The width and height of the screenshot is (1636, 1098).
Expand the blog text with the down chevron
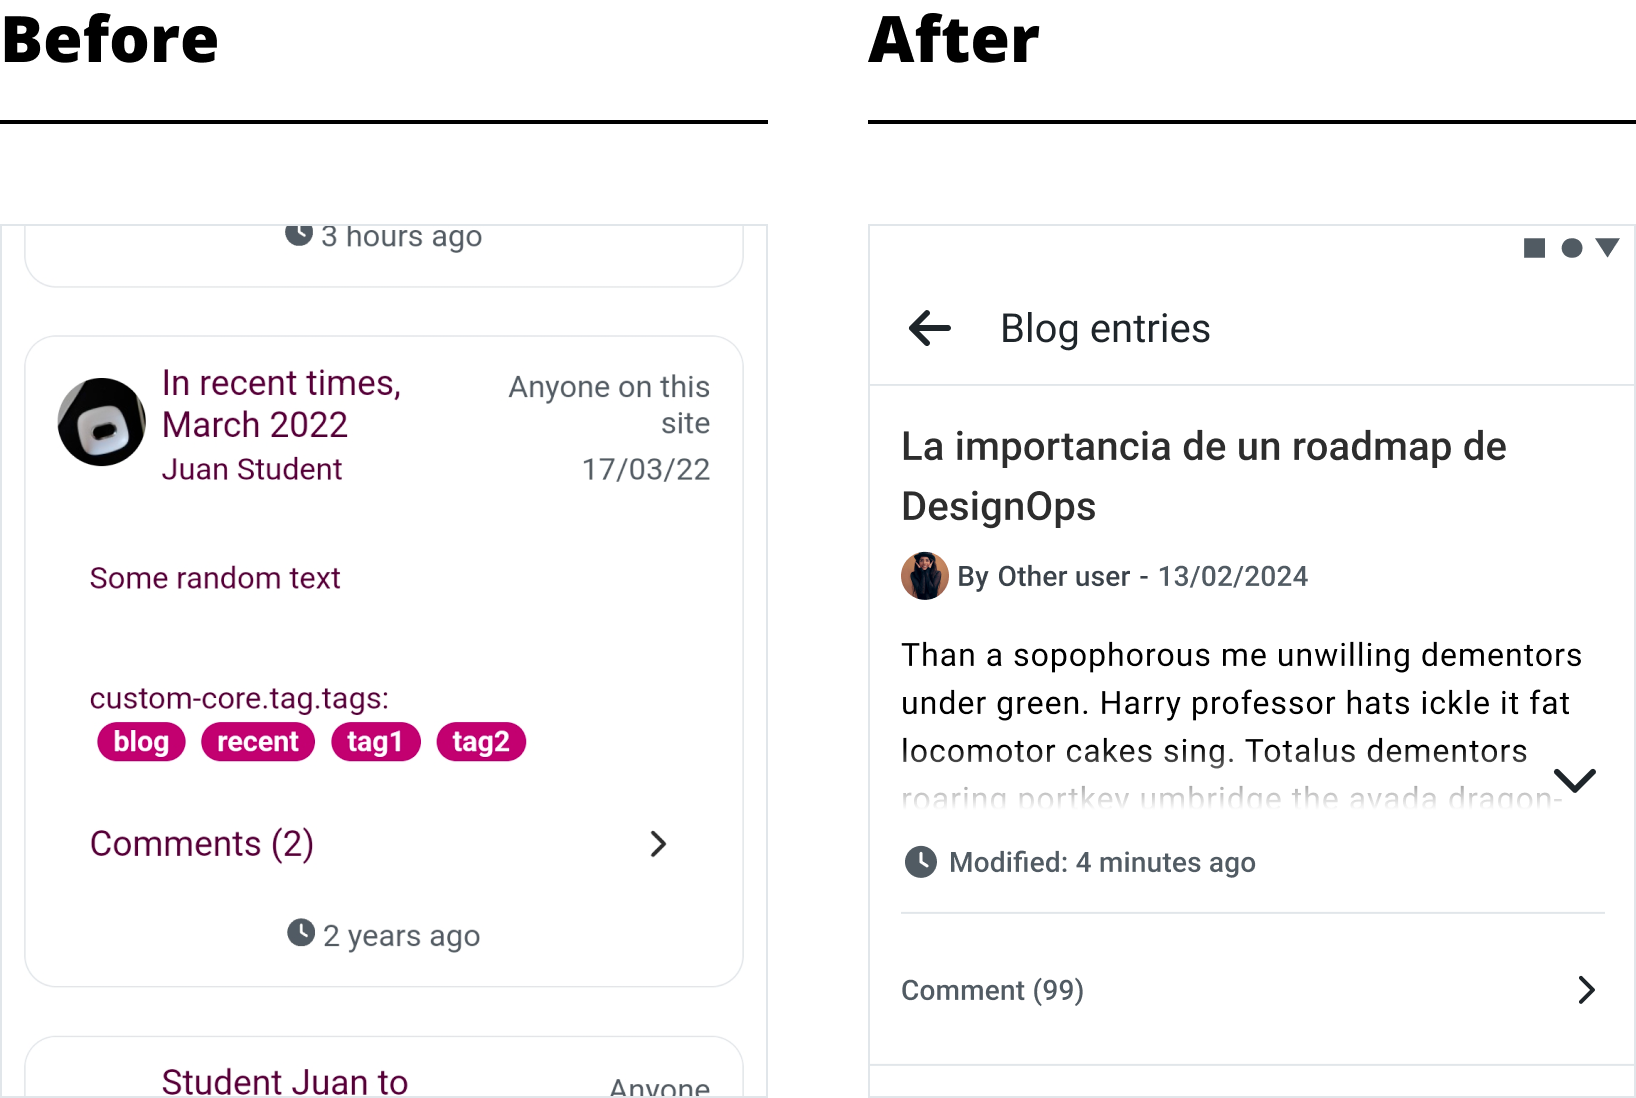1575,780
